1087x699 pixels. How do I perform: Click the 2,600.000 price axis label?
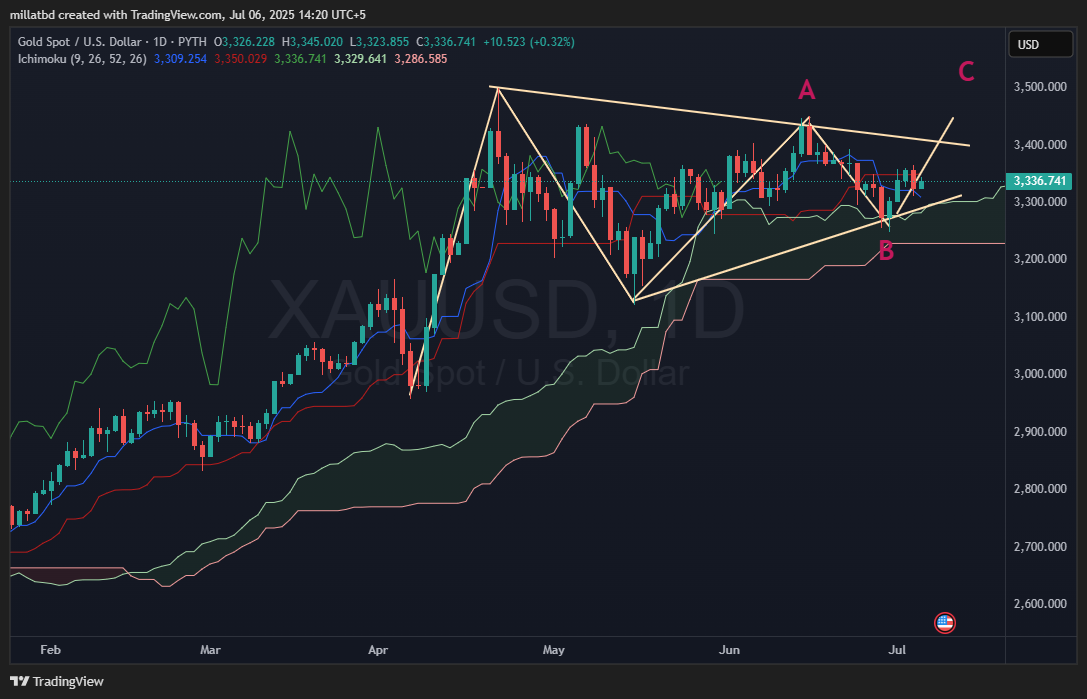coord(1040,604)
